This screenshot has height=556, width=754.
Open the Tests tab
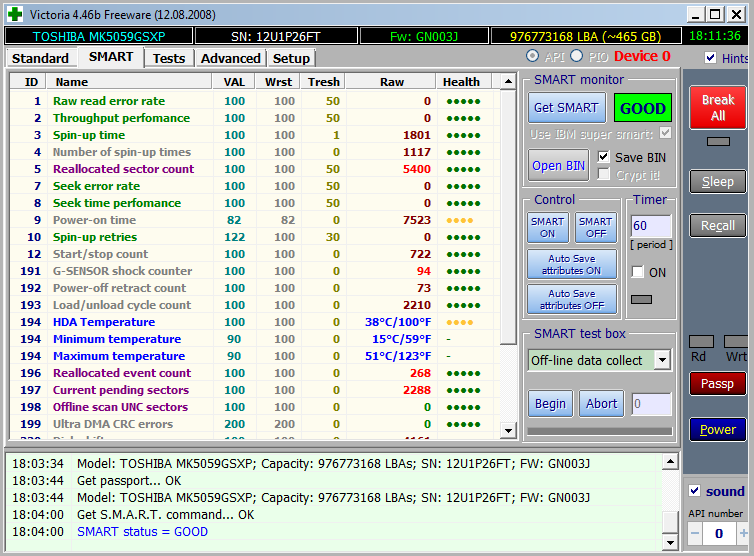(168, 58)
